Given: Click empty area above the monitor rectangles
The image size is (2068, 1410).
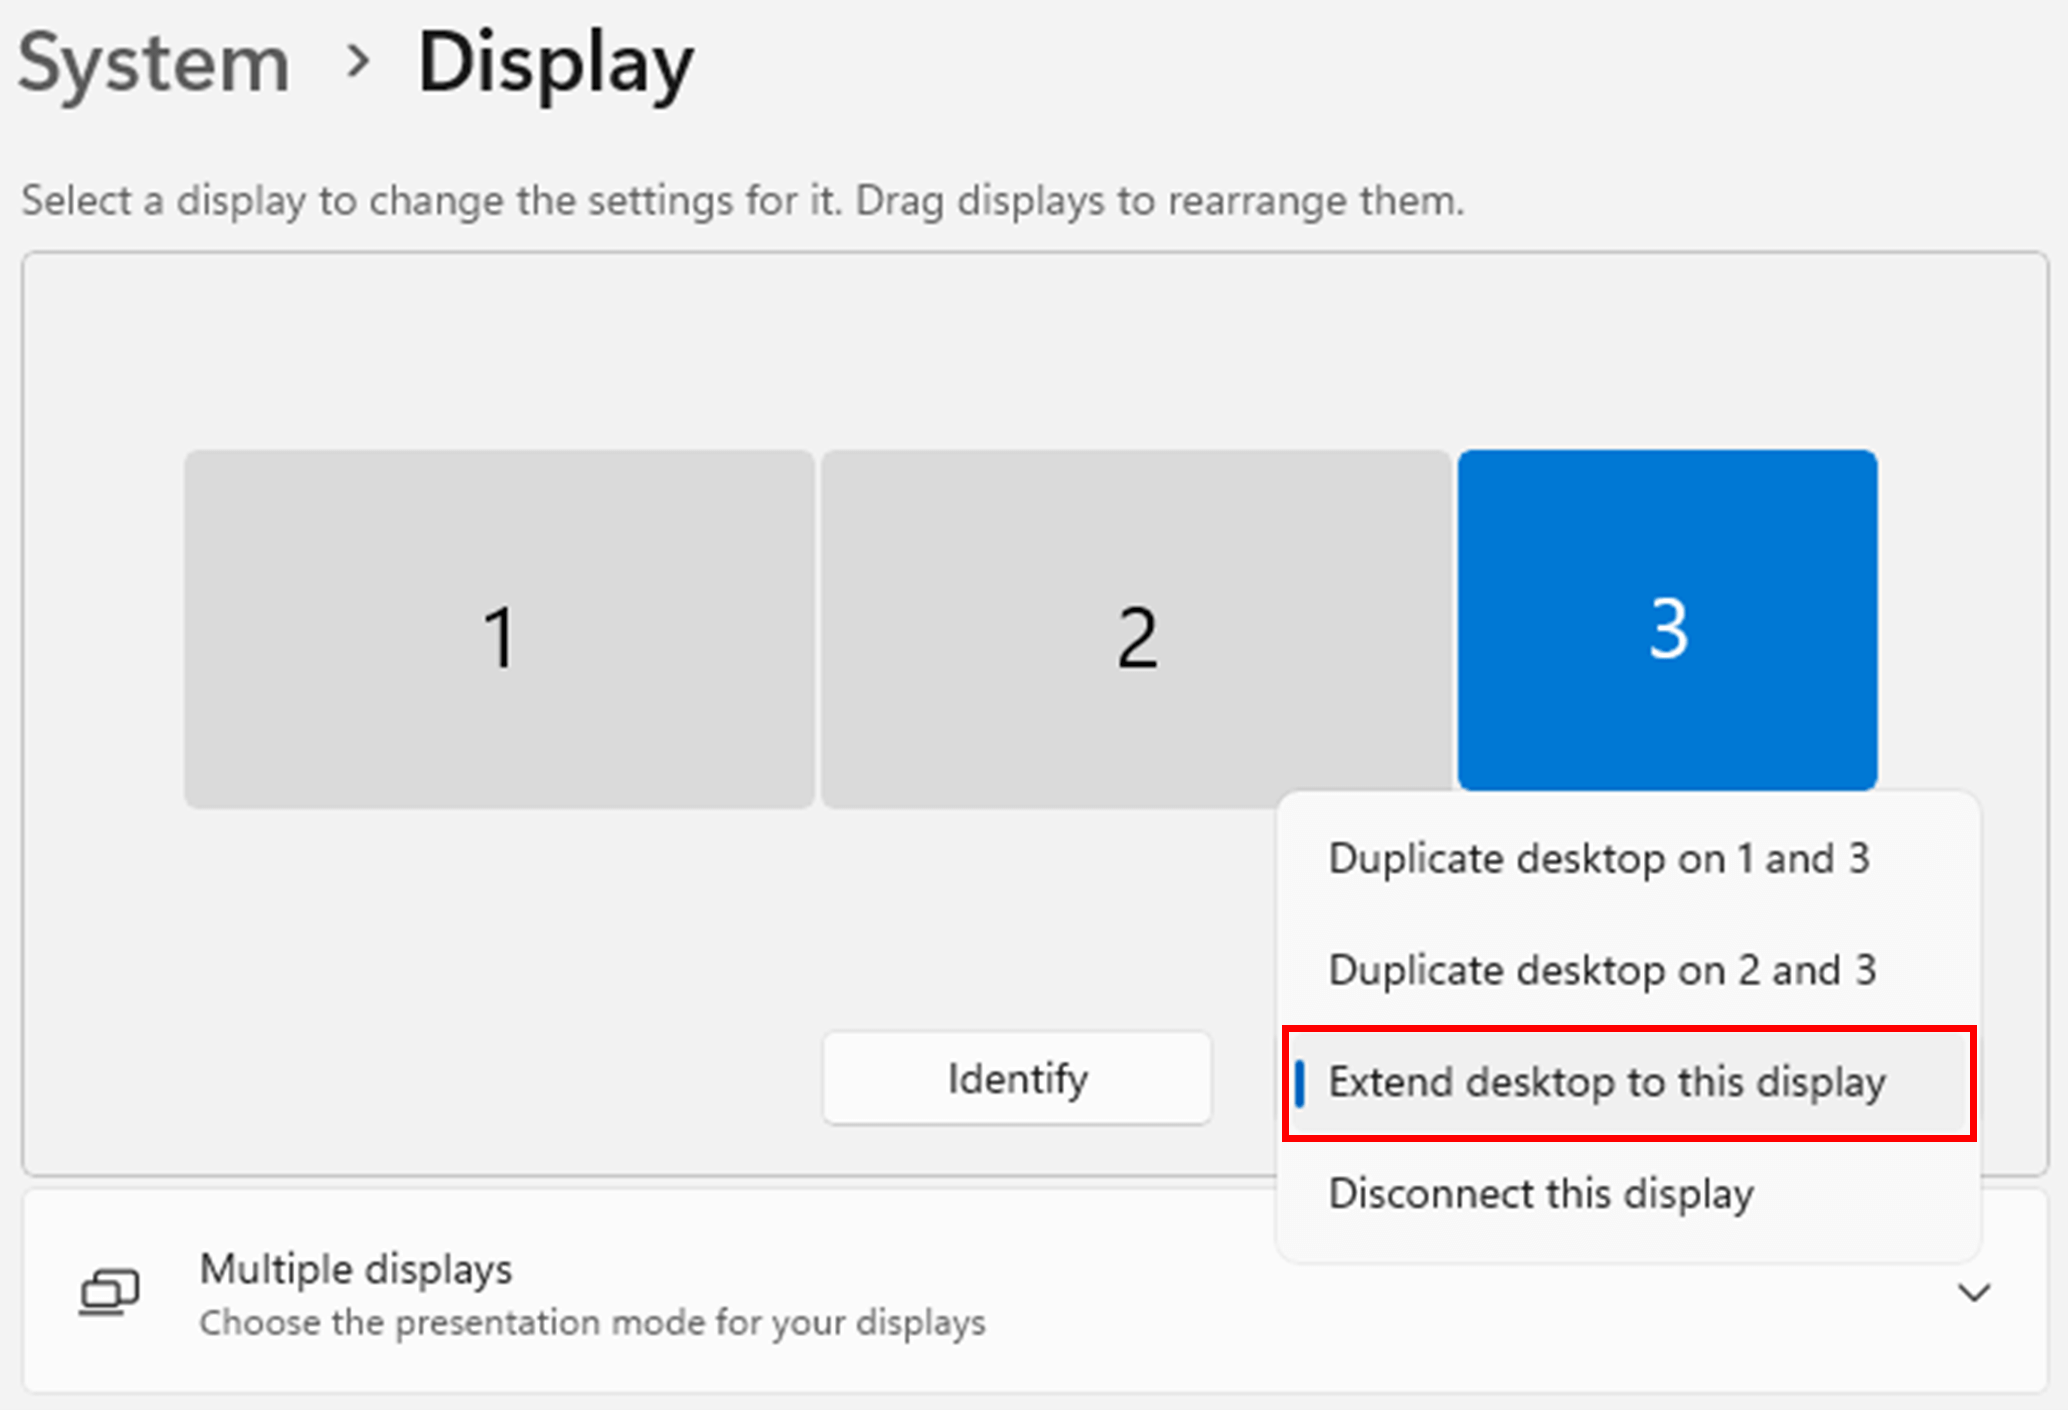Looking at the screenshot, I should coord(1030,350).
